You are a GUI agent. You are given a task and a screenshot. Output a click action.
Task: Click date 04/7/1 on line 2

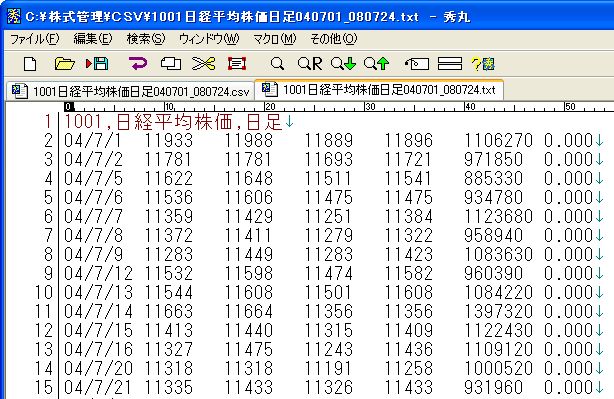pos(93,141)
